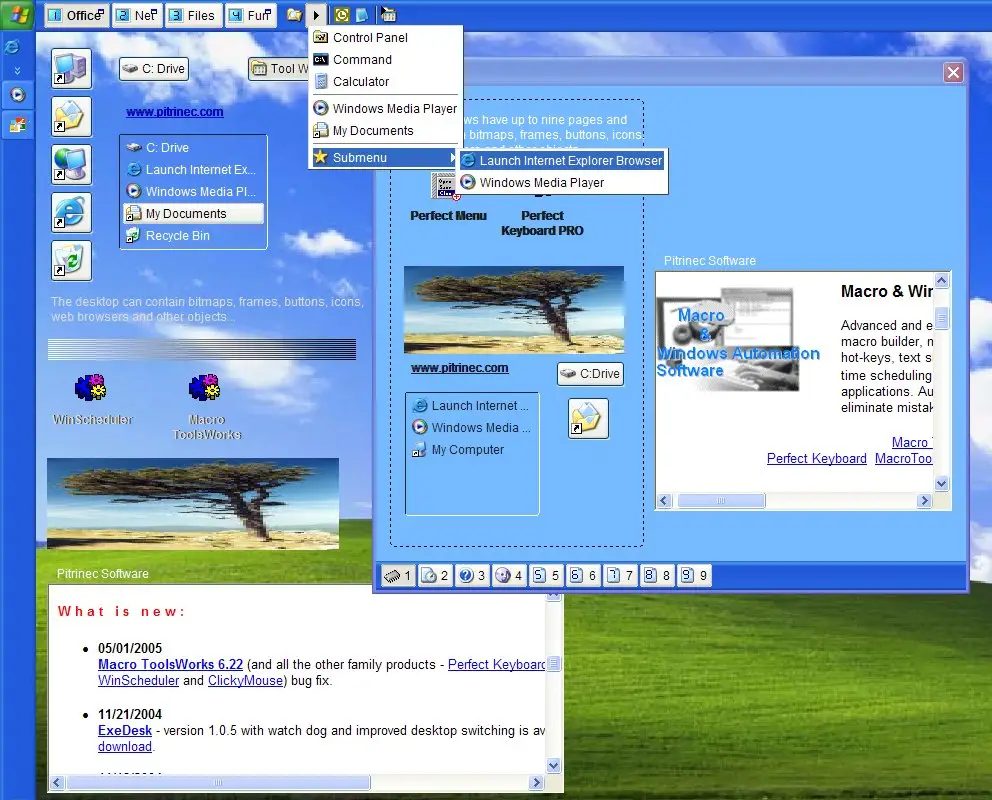Screen dimensions: 992x800
Task: Click the C:Drive button in the blue window
Action: [590, 374]
